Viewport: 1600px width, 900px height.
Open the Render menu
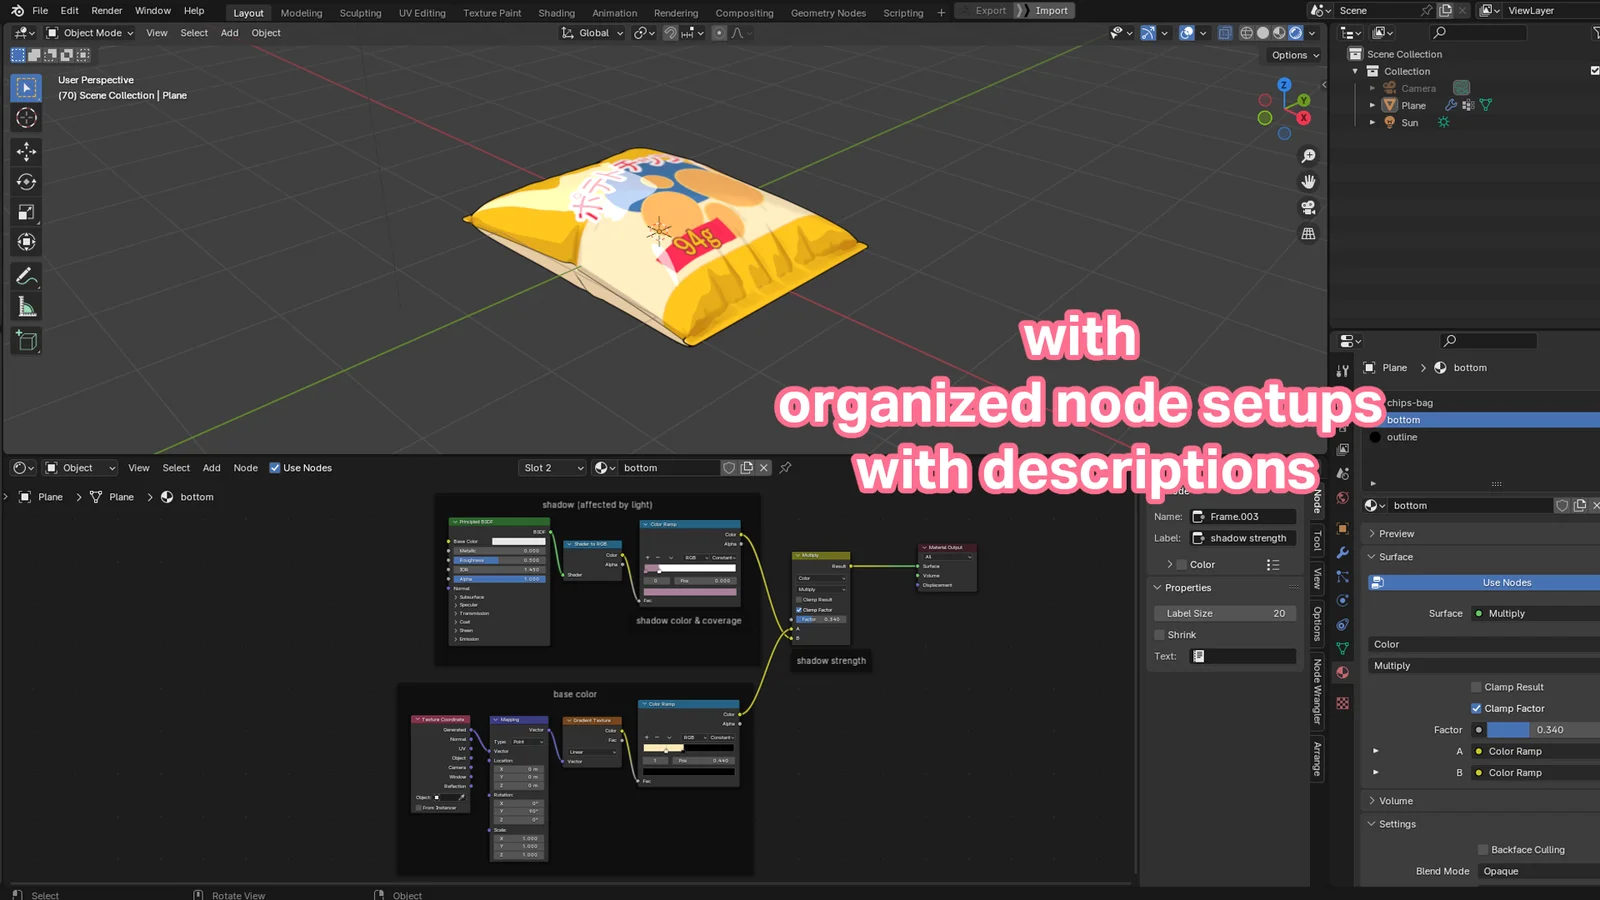[x=106, y=10]
